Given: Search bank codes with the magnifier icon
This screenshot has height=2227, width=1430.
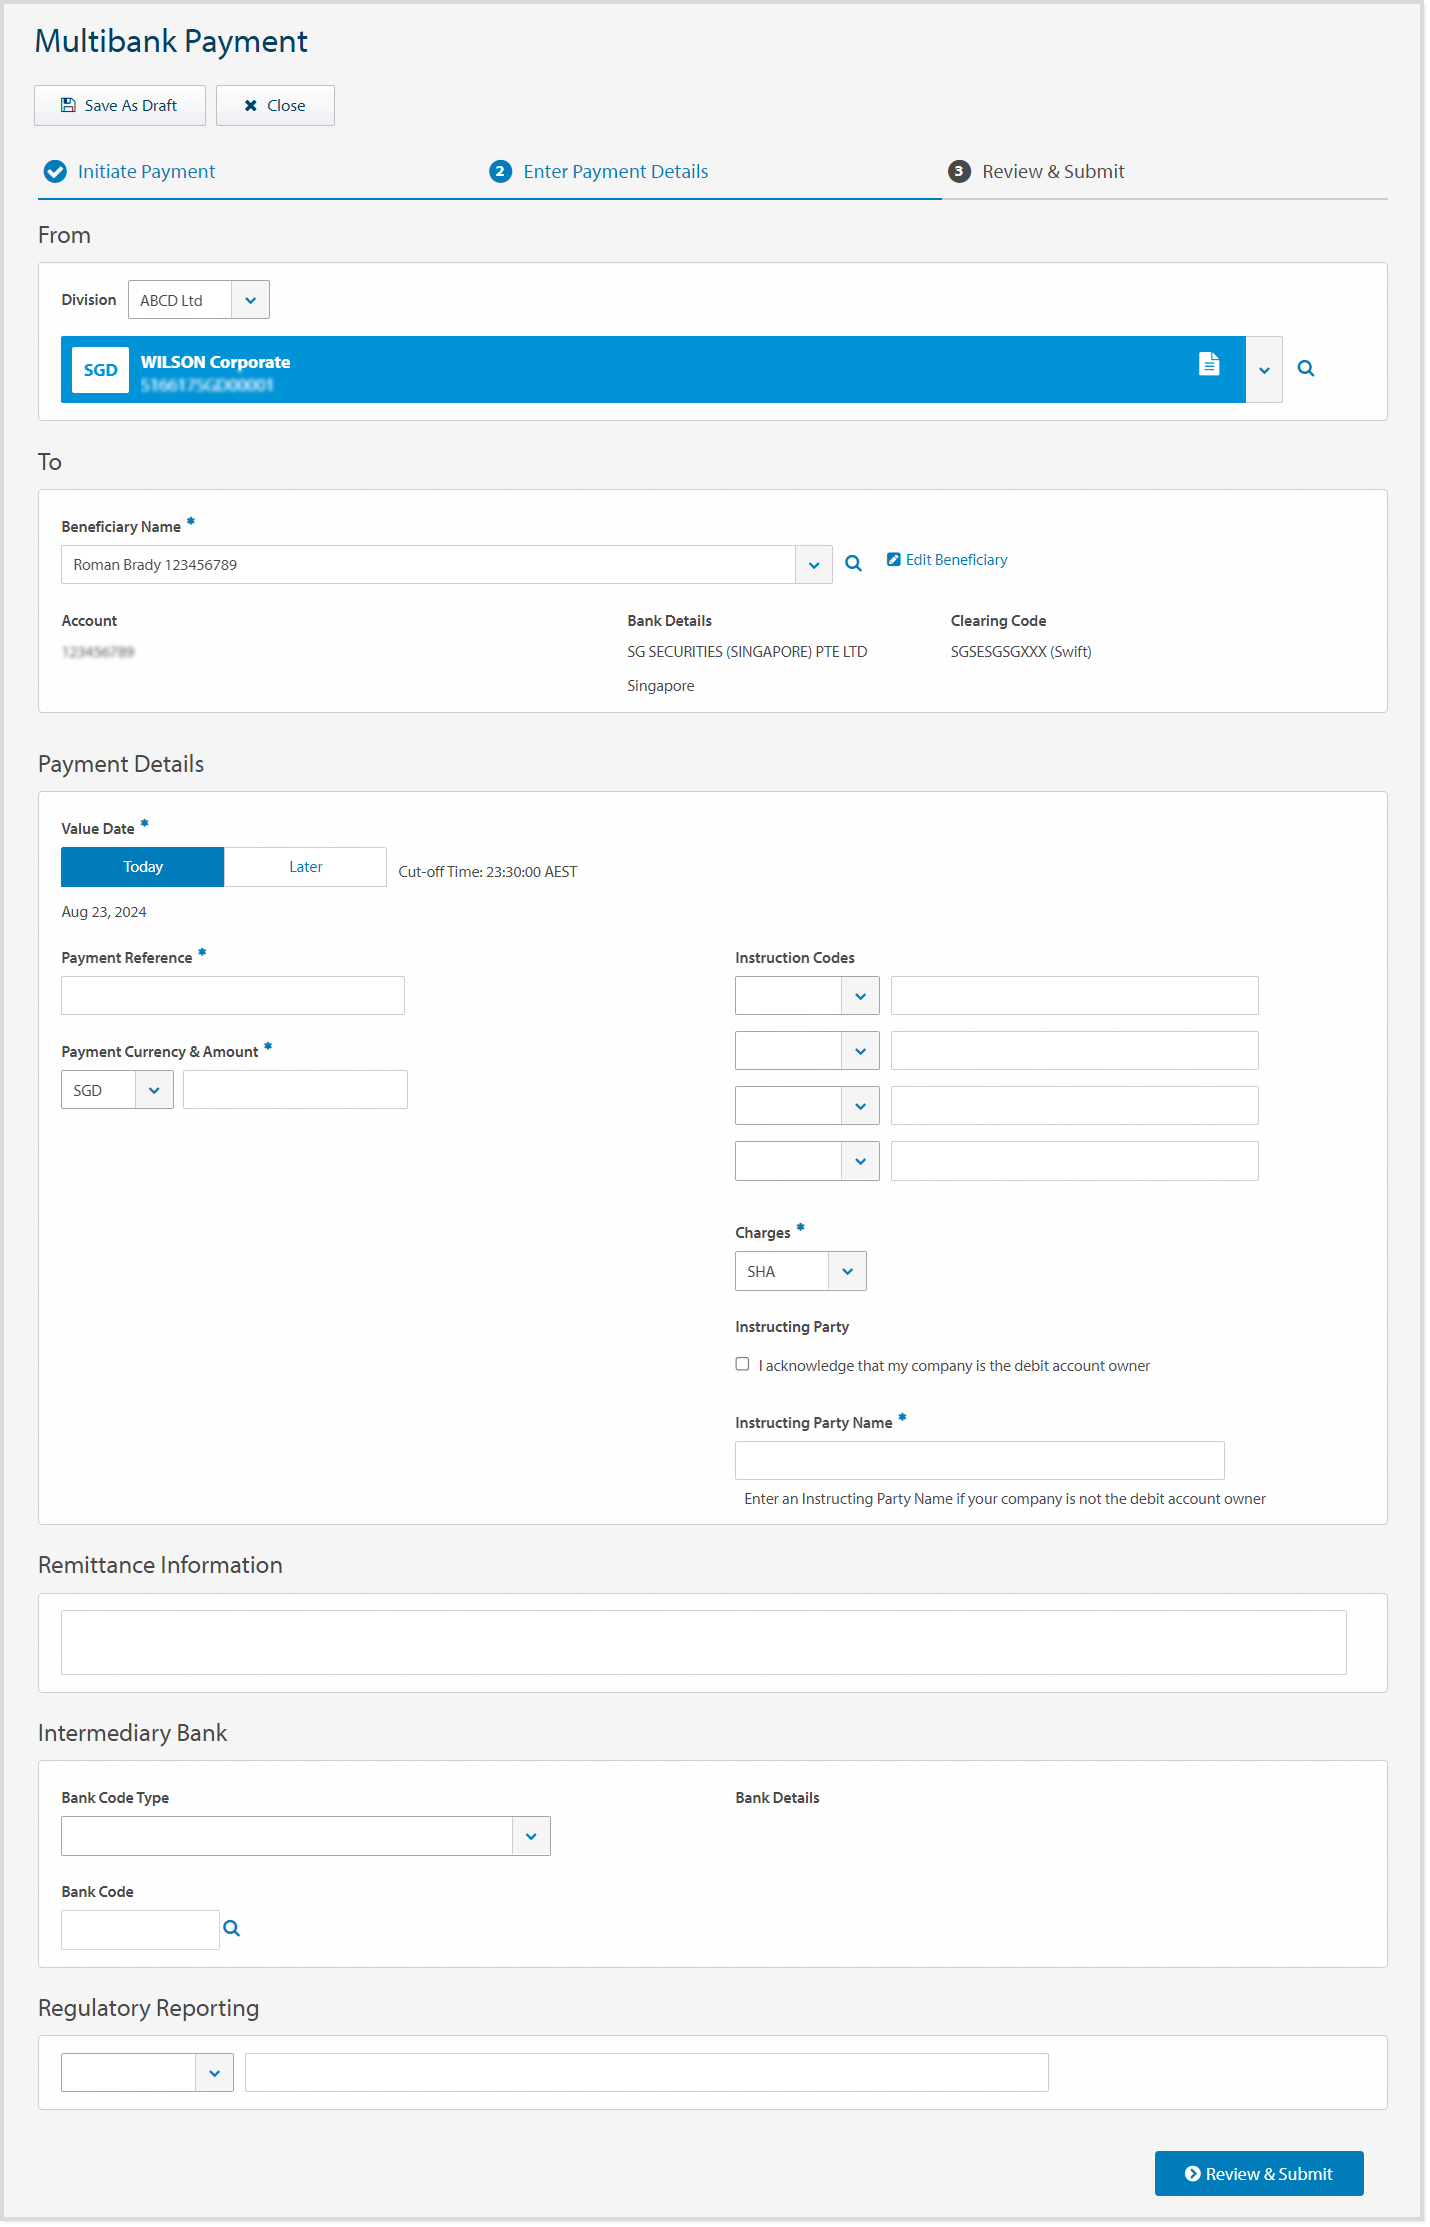Looking at the screenshot, I should coord(231,1928).
